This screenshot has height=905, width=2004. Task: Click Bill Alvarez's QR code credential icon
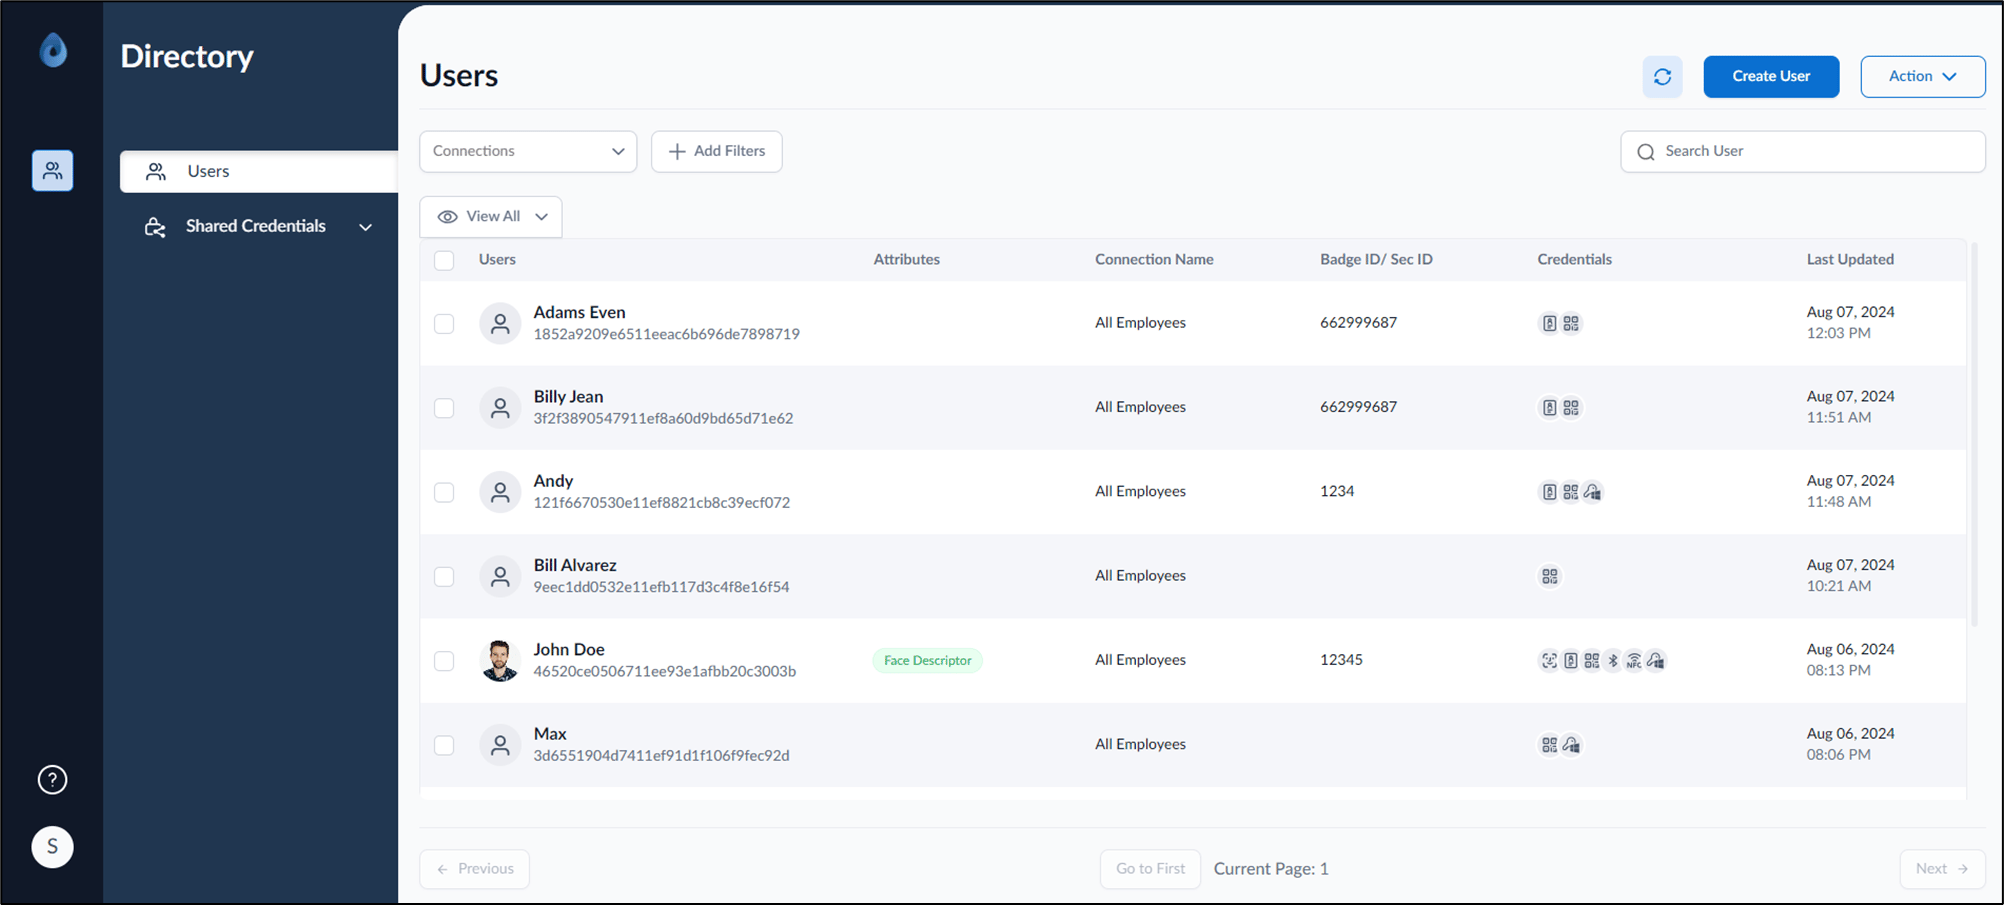pos(1549,577)
